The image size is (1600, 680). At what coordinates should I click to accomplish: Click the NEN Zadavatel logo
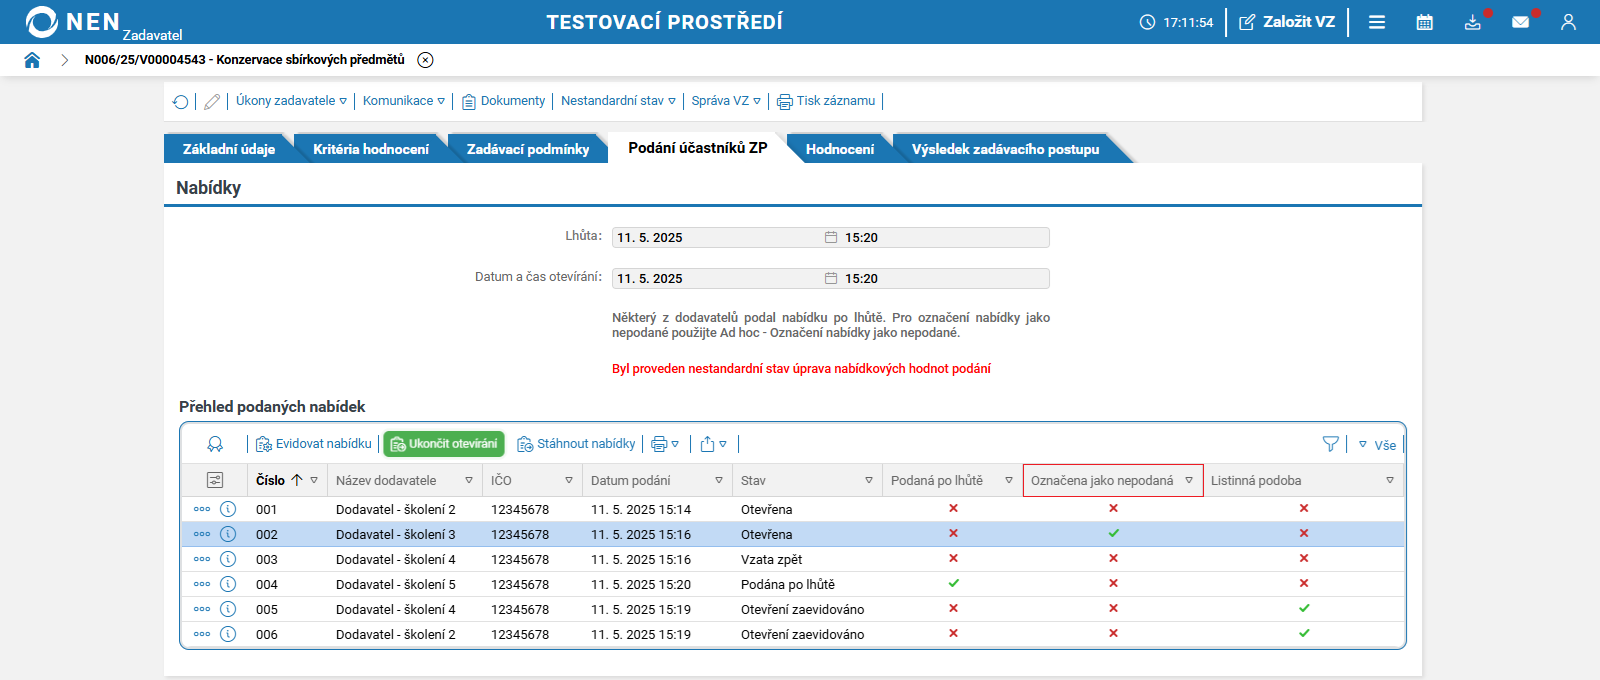coord(103,23)
